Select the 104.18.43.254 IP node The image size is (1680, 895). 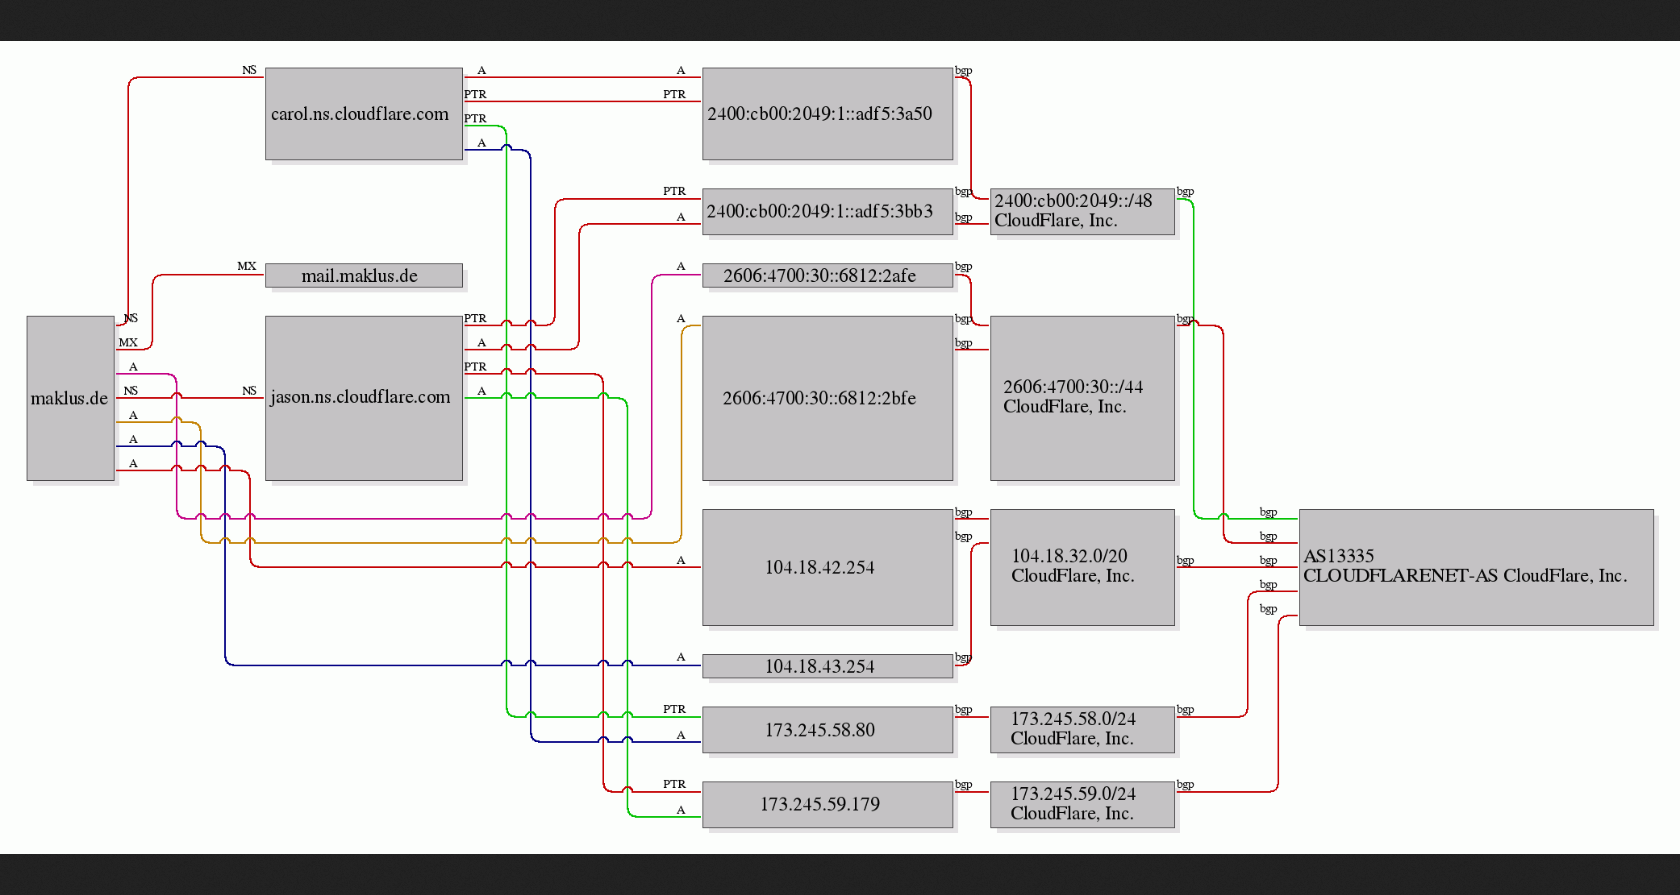coord(827,666)
